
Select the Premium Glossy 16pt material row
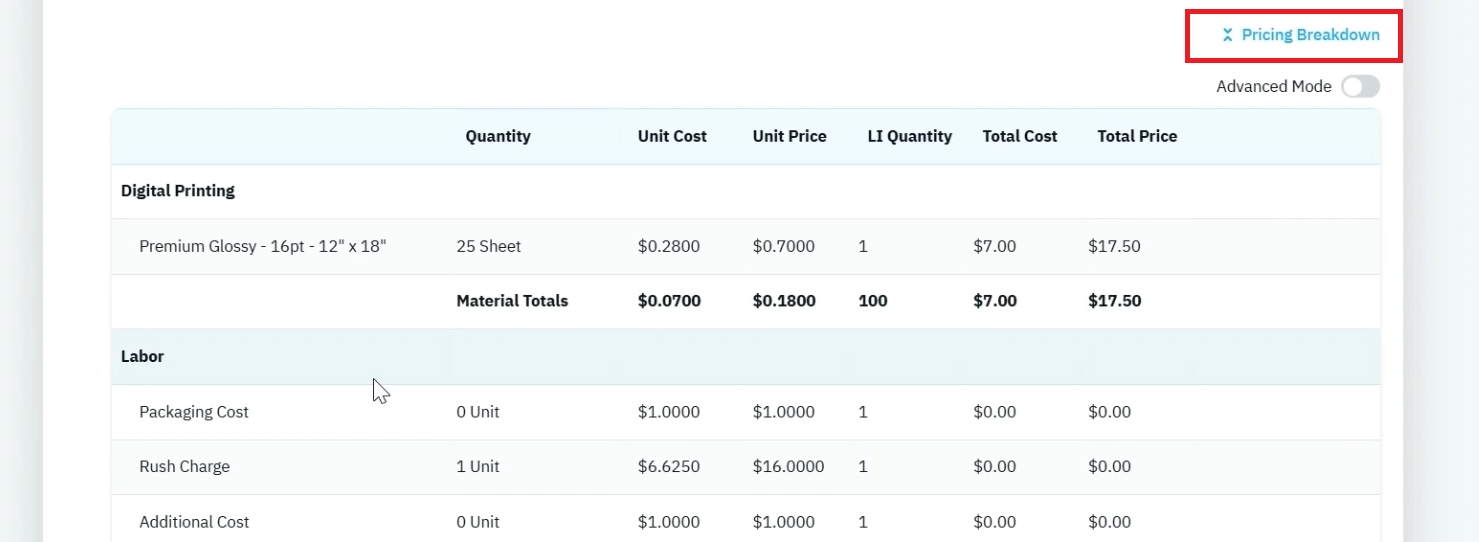point(746,246)
